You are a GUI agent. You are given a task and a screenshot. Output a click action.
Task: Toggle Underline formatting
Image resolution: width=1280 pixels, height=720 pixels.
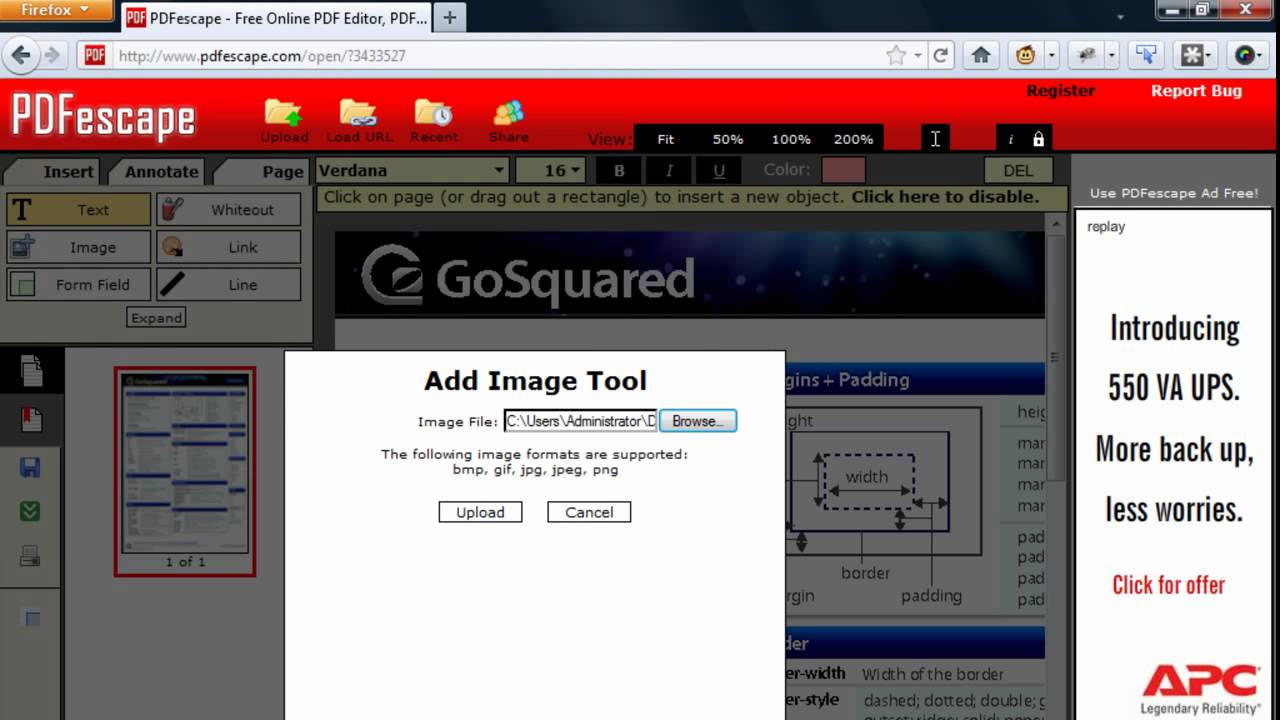tap(719, 170)
